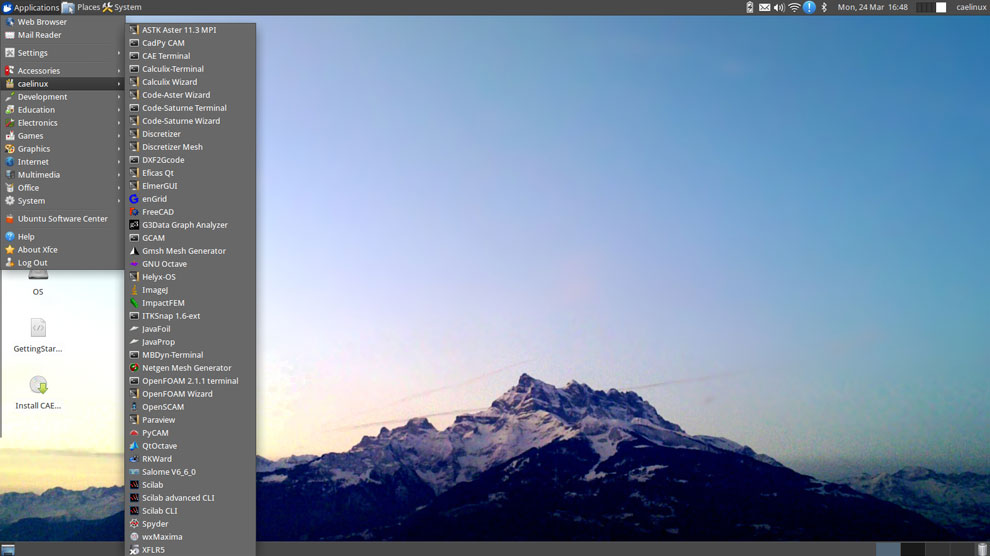Open Code-Saturne Terminal
The width and height of the screenshot is (990, 556).
[x=191, y=108]
